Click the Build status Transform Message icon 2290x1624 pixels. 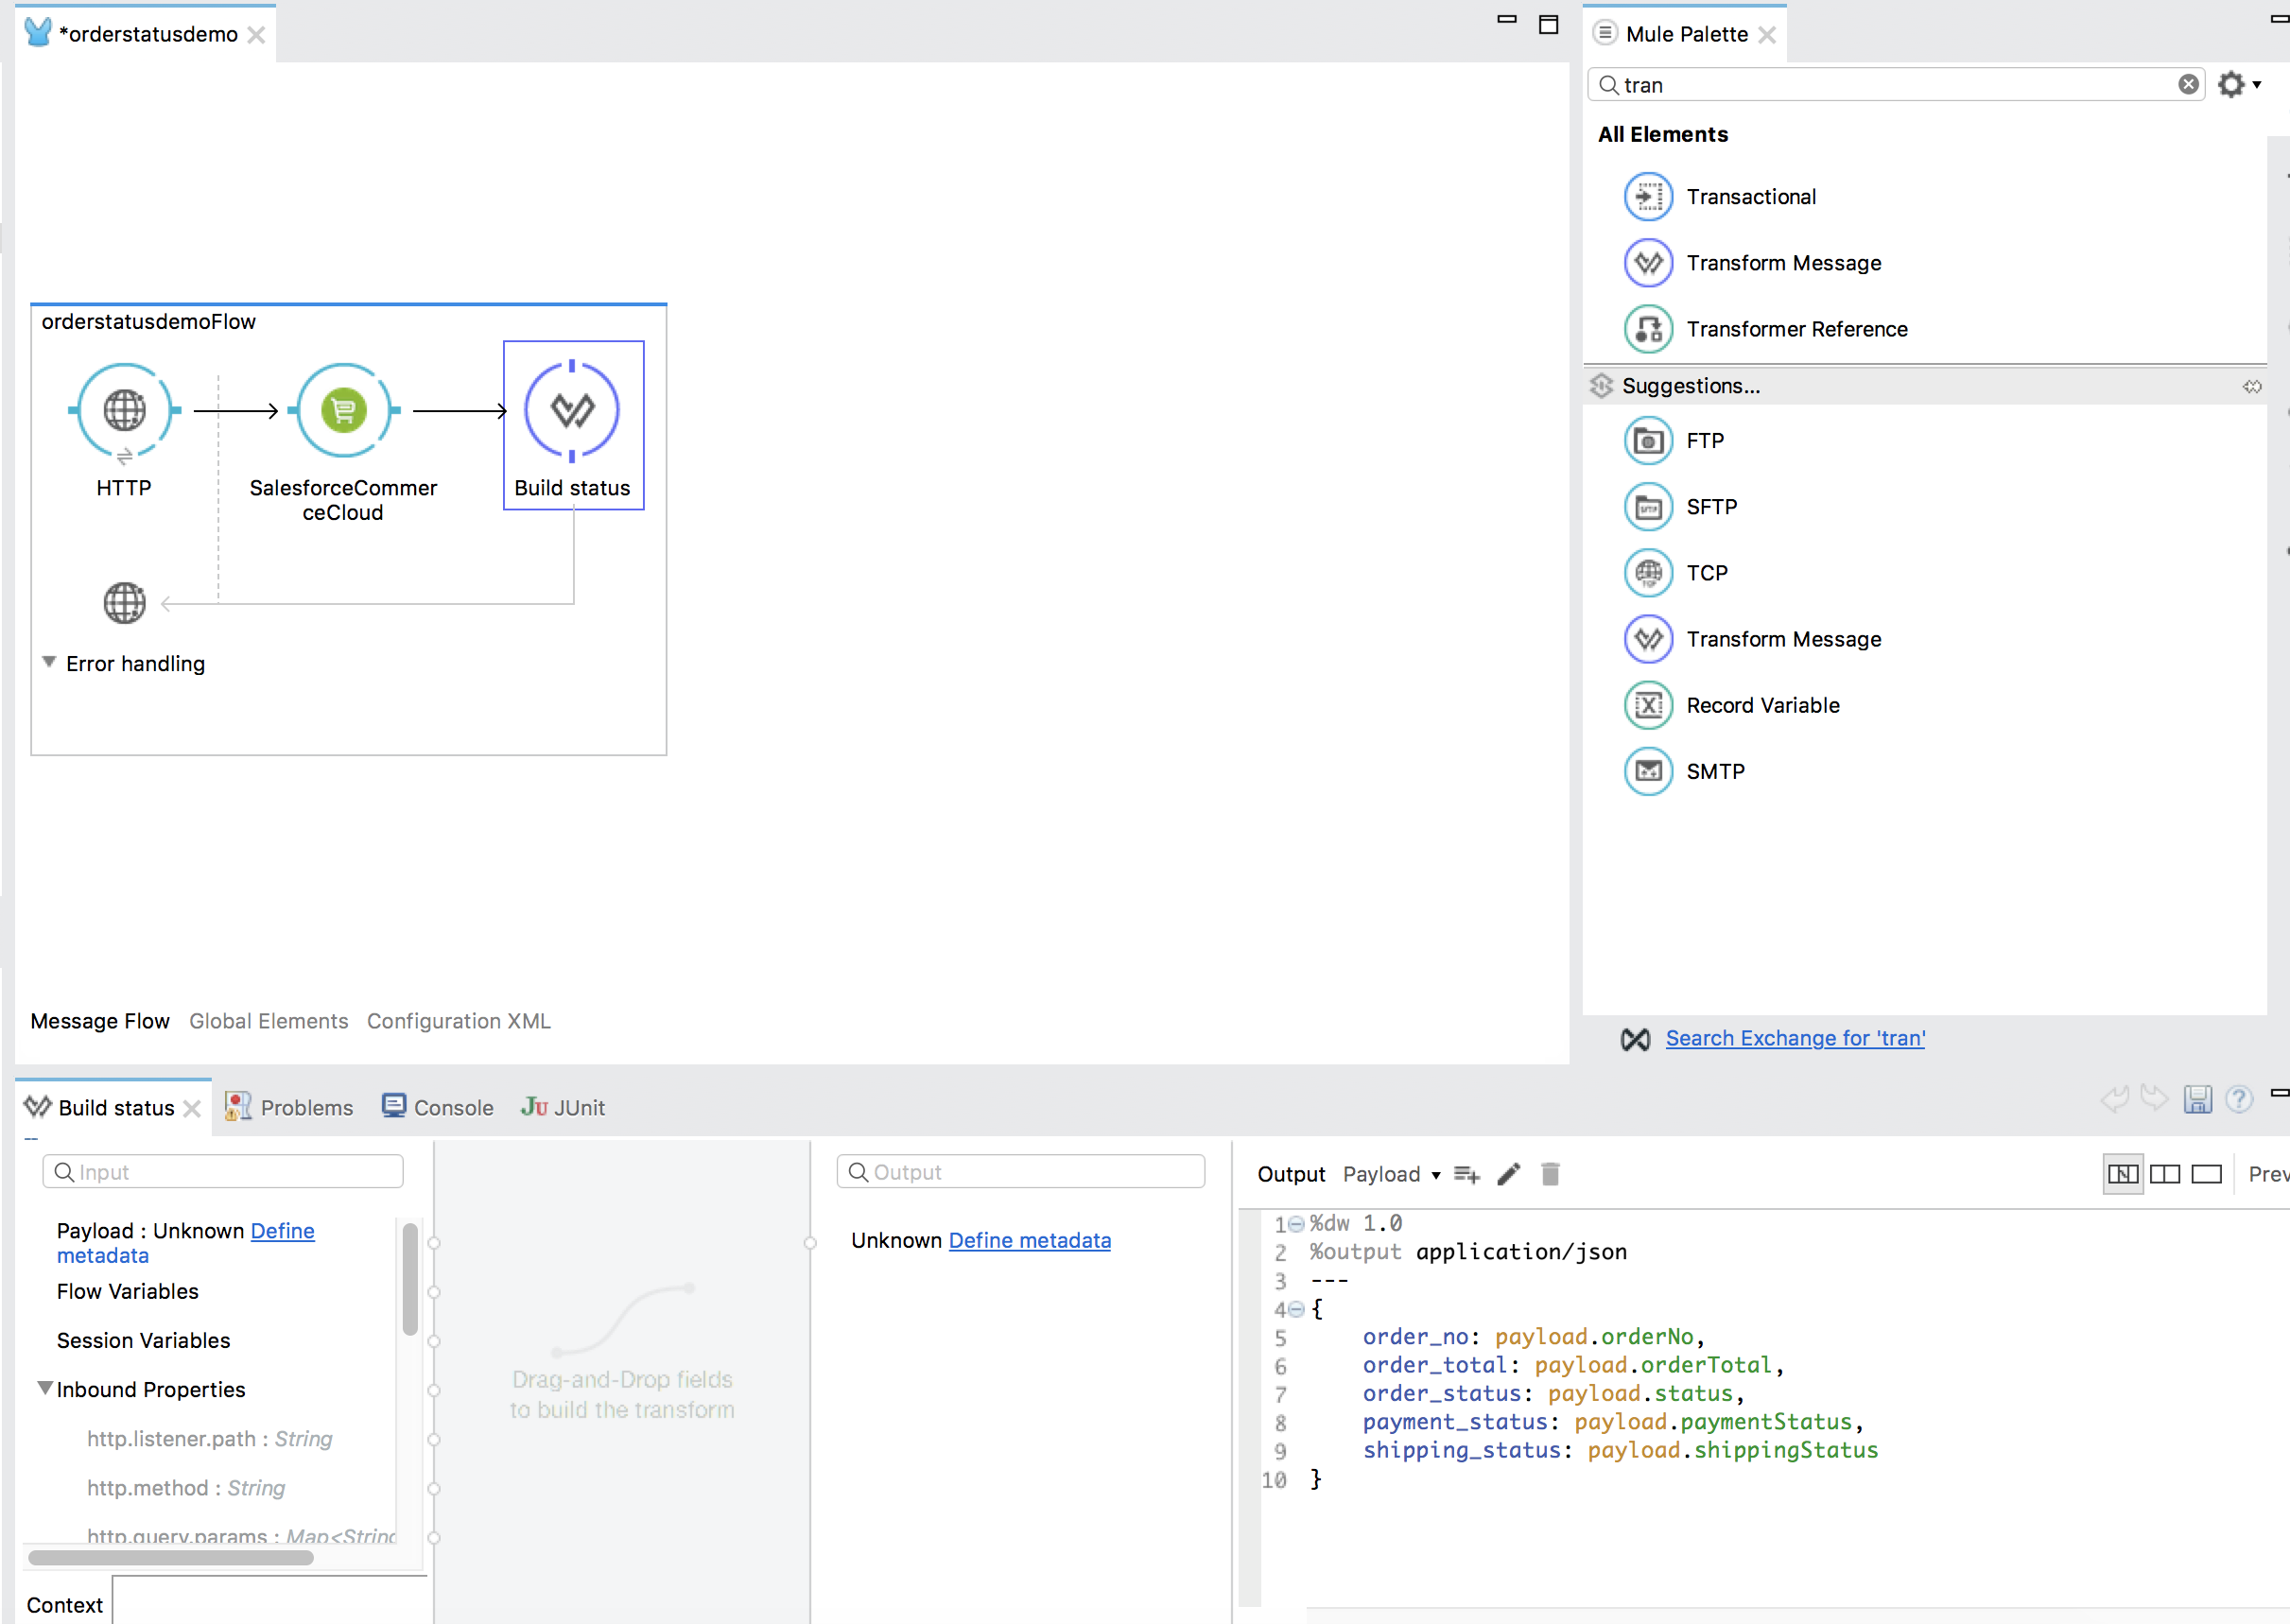click(x=571, y=411)
